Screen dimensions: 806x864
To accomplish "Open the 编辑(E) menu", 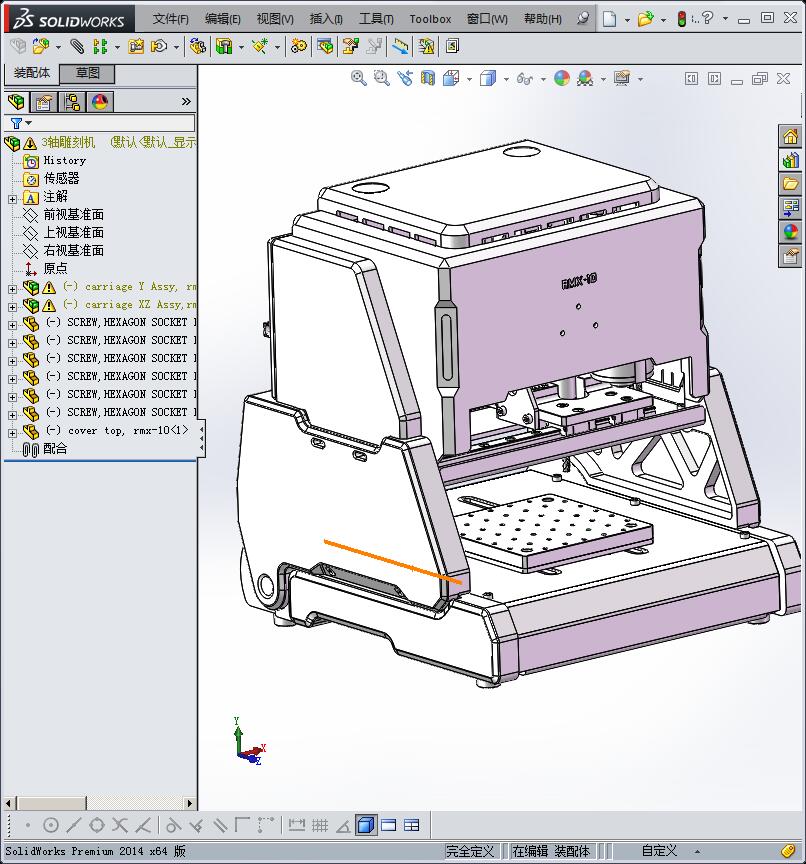I will (x=223, y=19).
